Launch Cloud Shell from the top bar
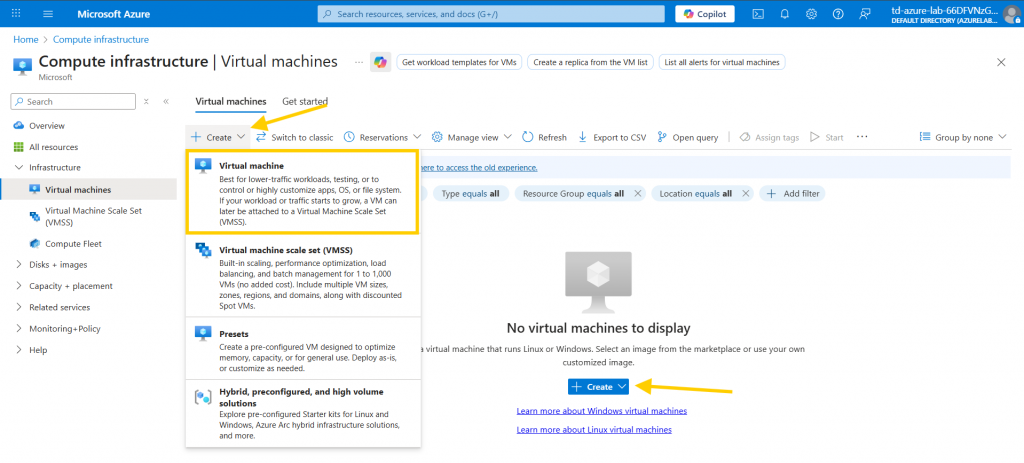Screen dimensions: 1024x463 point(758,14)
